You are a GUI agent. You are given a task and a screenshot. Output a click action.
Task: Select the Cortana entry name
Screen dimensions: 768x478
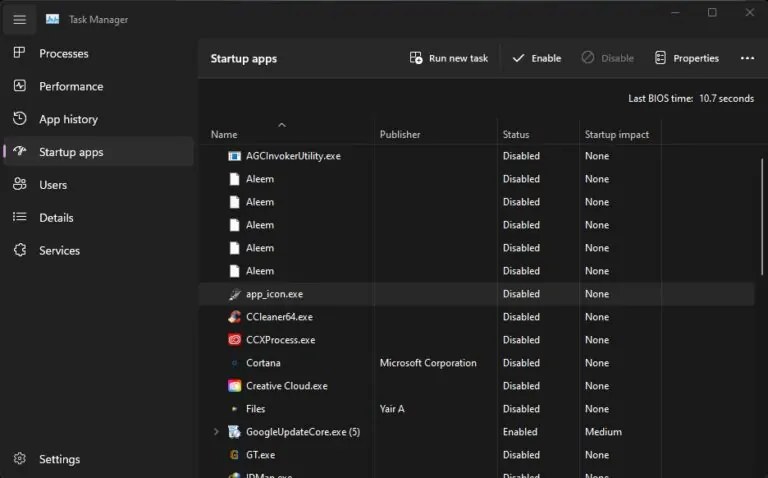(x=263, y=363)
